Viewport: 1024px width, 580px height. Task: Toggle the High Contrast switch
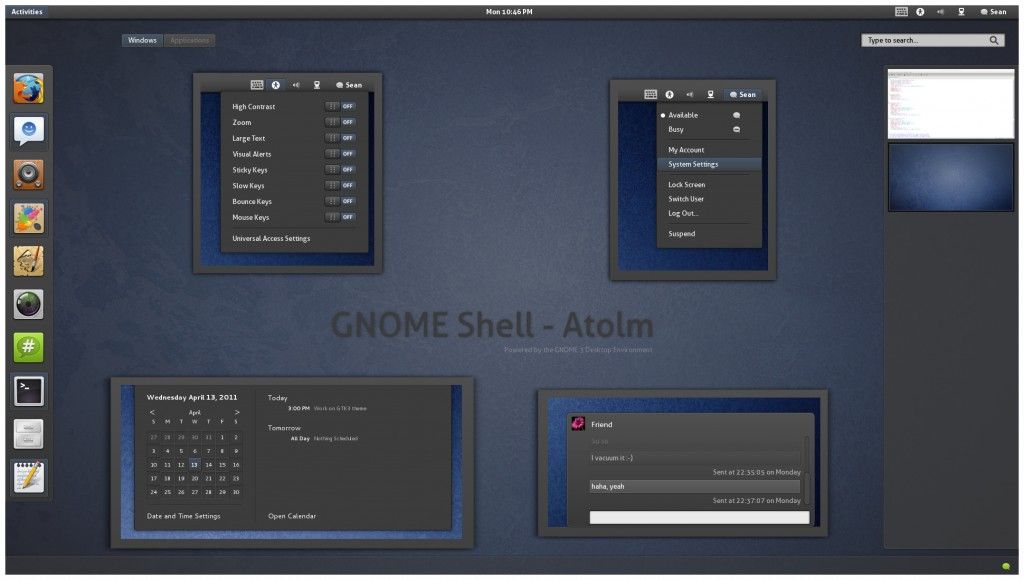click(340, 106)
